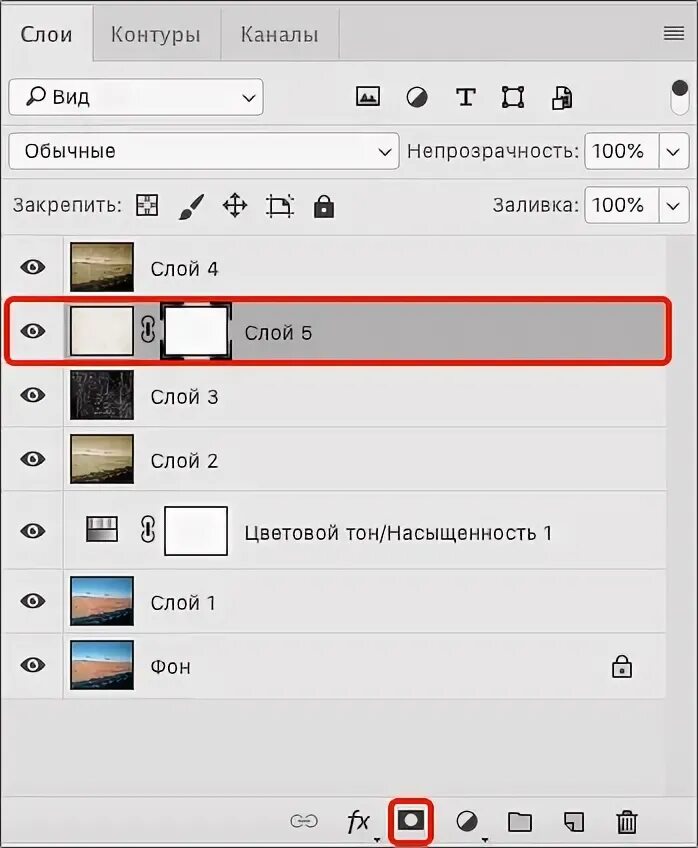698x848 pixels.
Task: Click the Непрозрачность 100% value field
Action: pos(621,151)
